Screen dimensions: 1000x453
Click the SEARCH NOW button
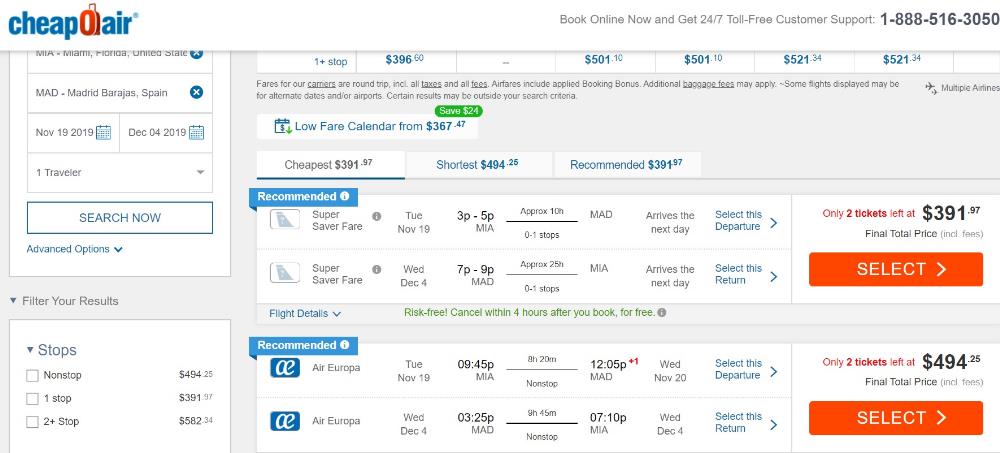click(120, 218)
